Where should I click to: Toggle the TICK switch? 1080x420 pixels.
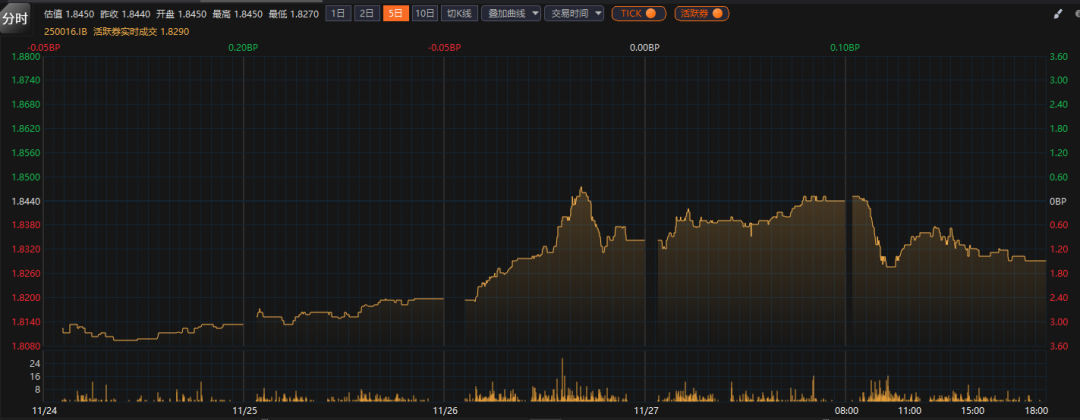click(x=639, y=13)
